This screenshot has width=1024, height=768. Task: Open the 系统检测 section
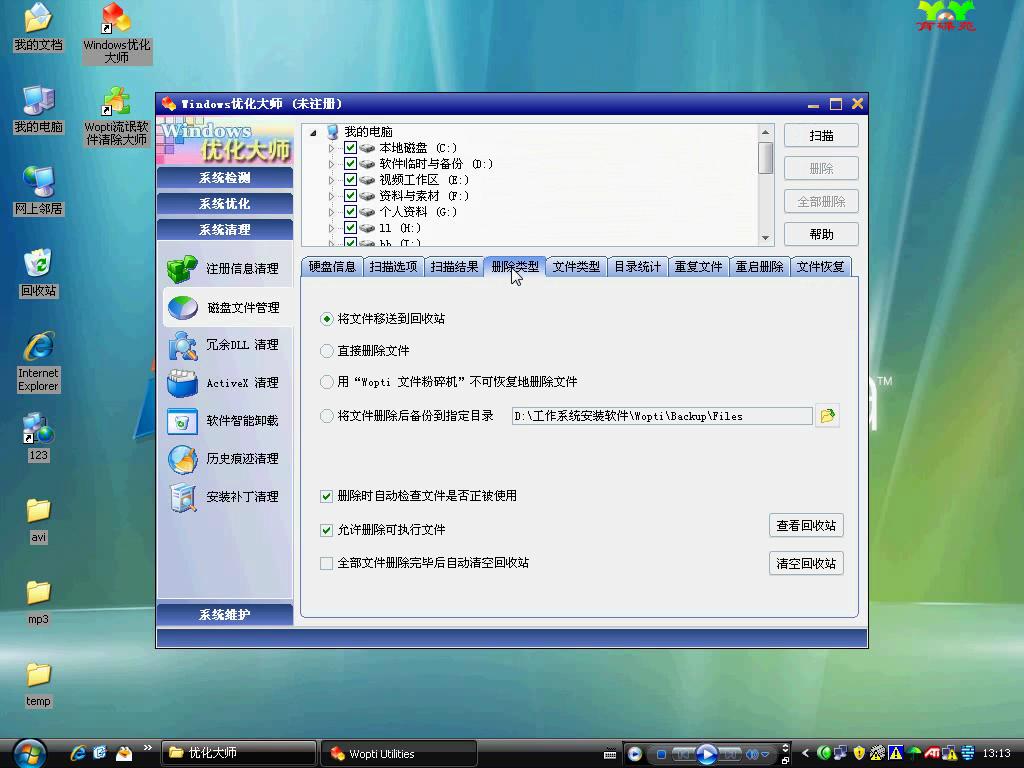225,178
